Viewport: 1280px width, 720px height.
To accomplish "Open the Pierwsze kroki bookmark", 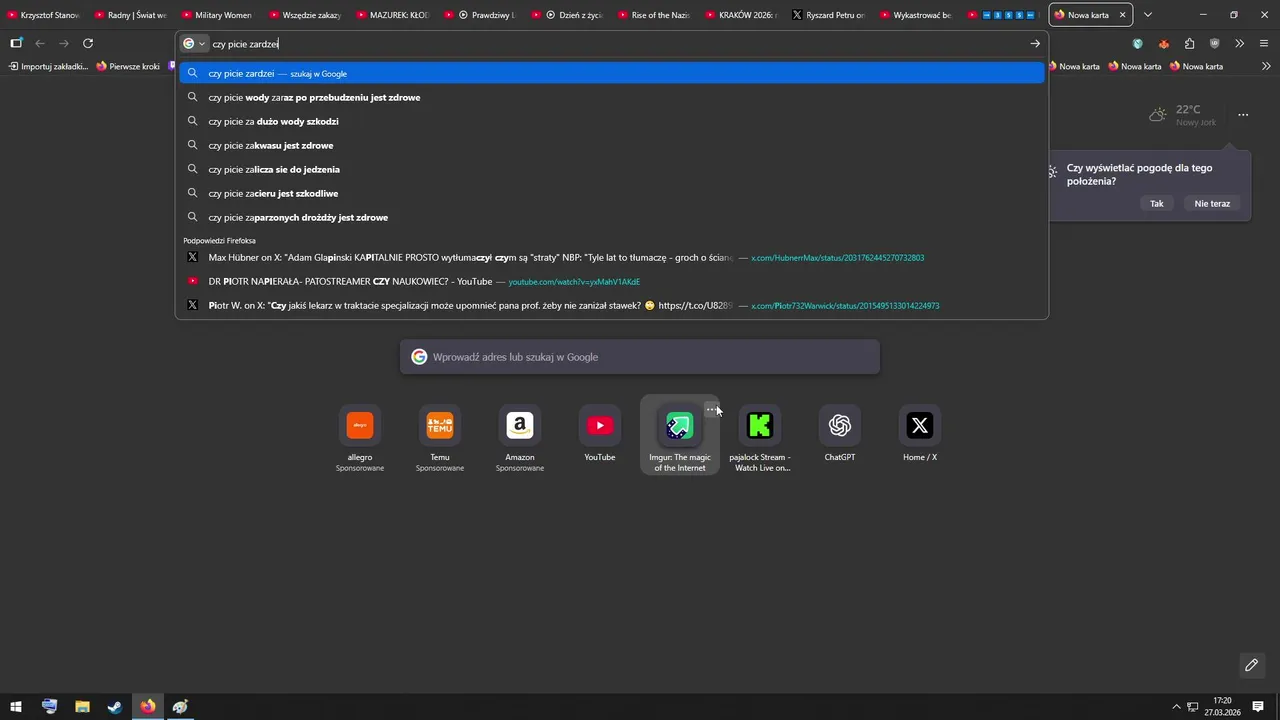I will 128,66.
